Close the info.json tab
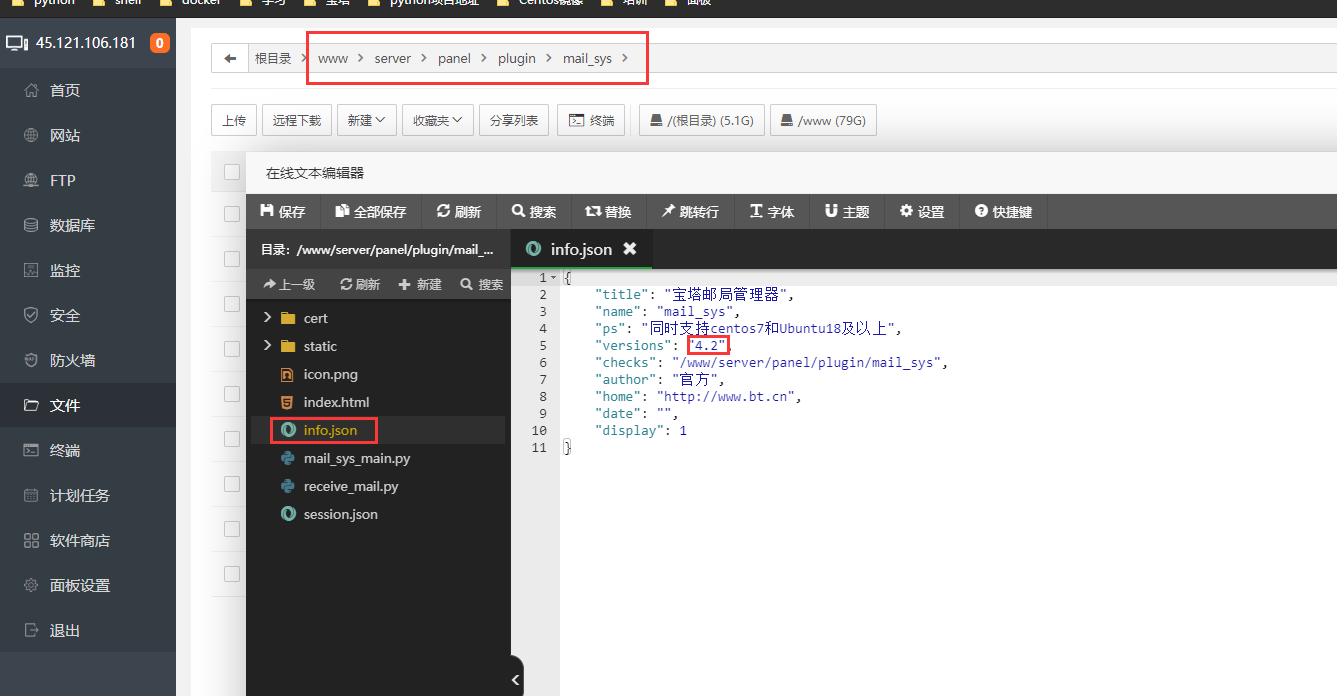 click(630, 249)
